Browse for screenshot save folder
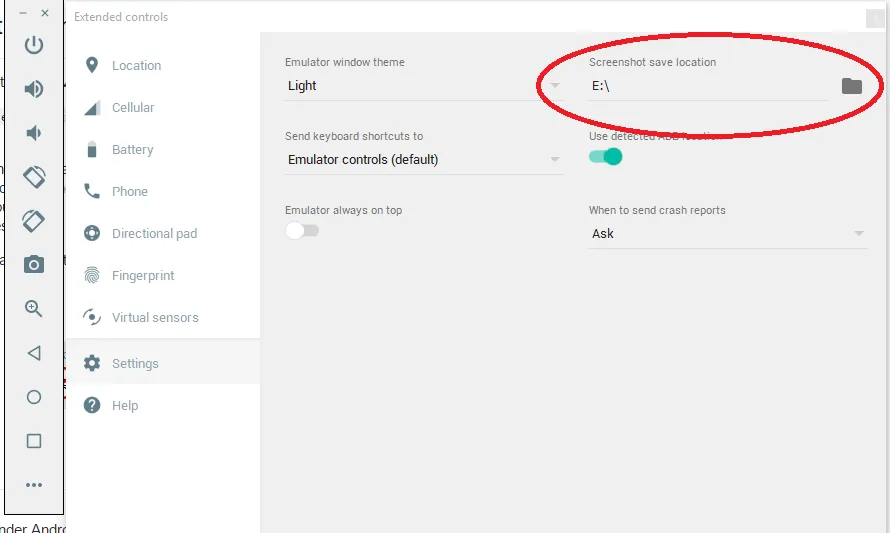The height and width of the screenshot is (533, 890). [x=851, y=86]
